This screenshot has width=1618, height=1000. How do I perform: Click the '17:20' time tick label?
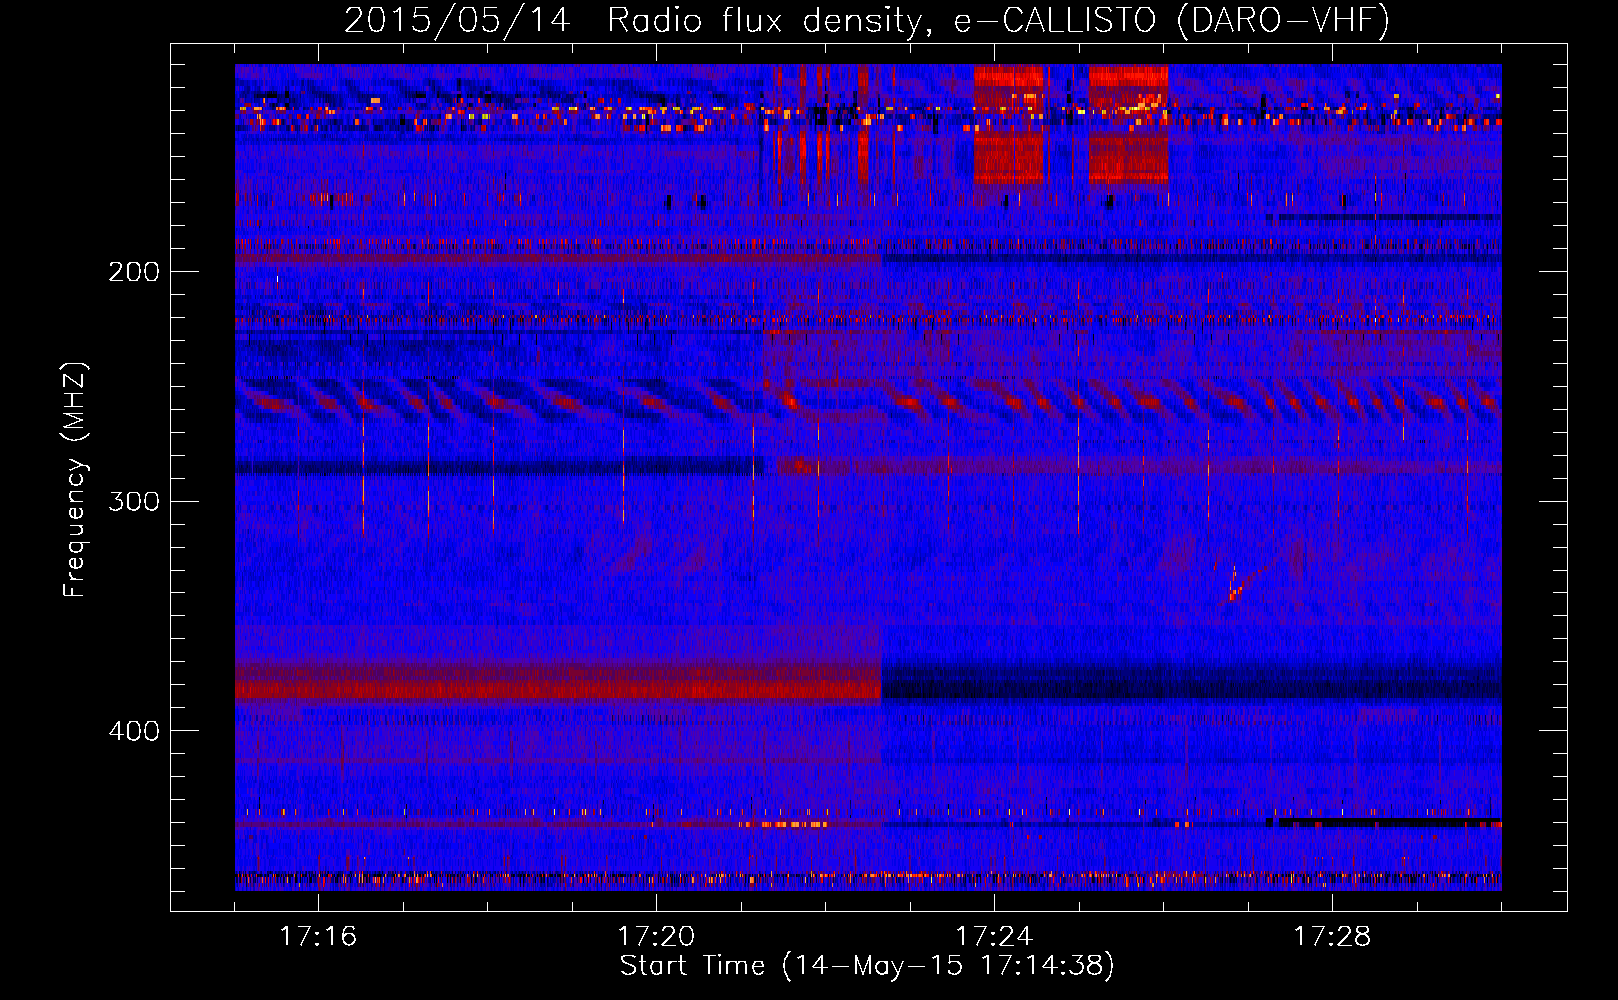coord(656,936)
